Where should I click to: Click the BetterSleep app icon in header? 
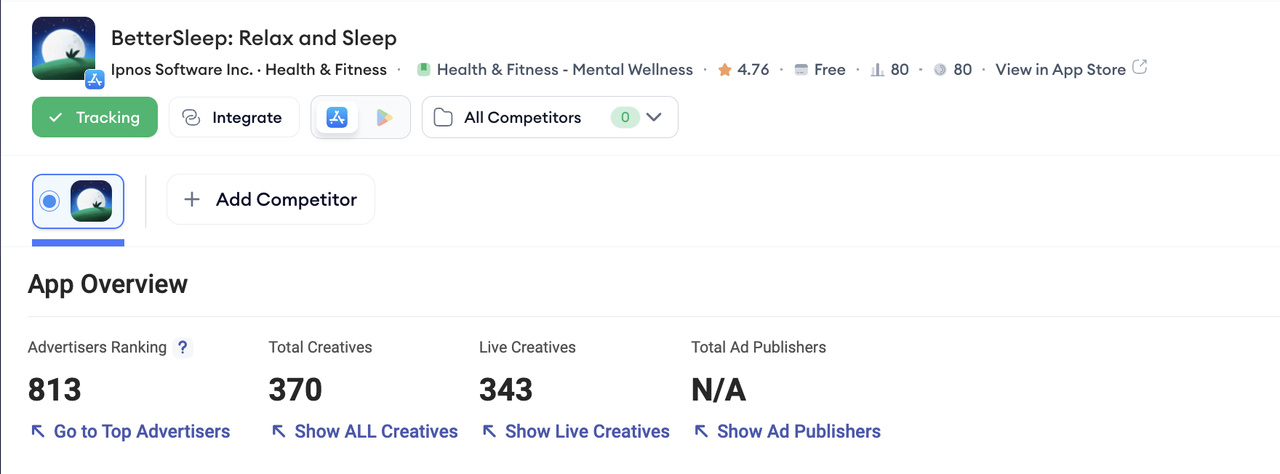coord(64,48)
